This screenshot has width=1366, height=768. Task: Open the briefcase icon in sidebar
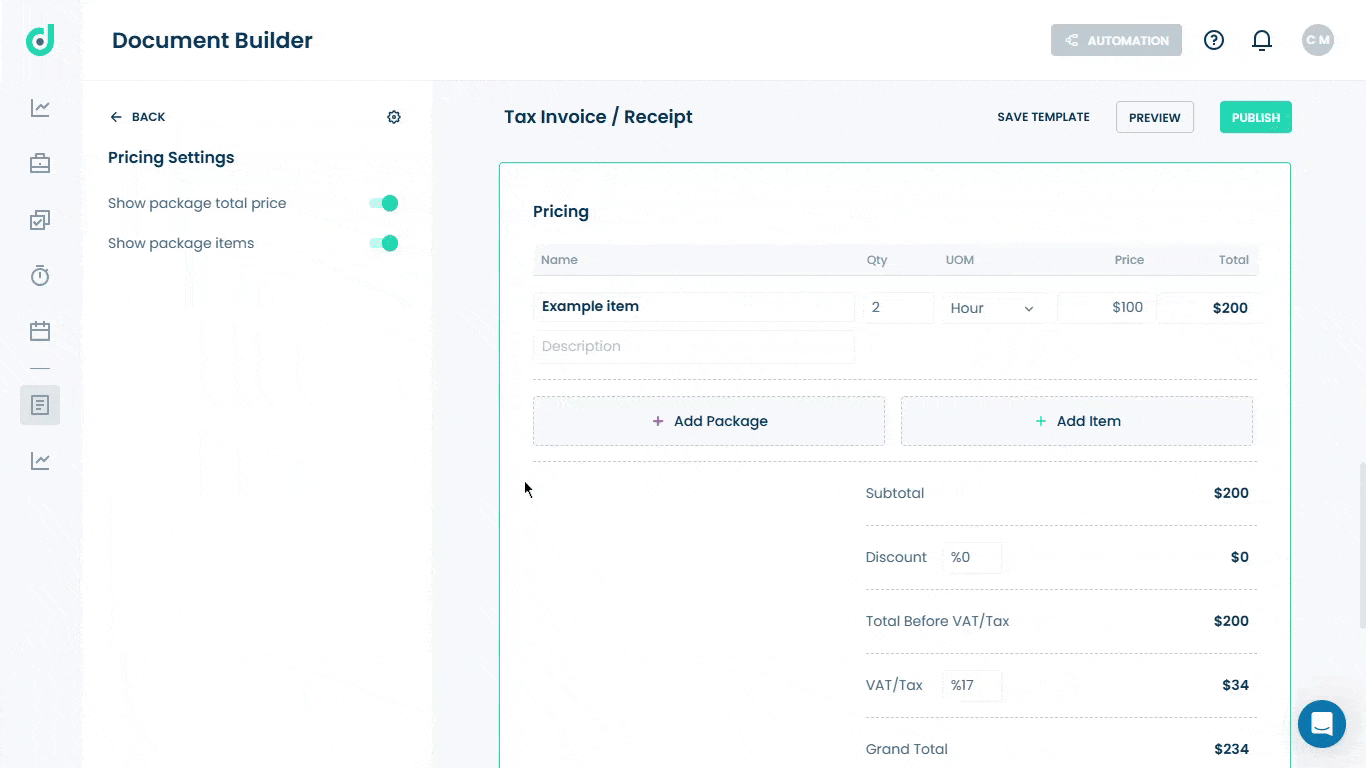click(x=40, y=163)
